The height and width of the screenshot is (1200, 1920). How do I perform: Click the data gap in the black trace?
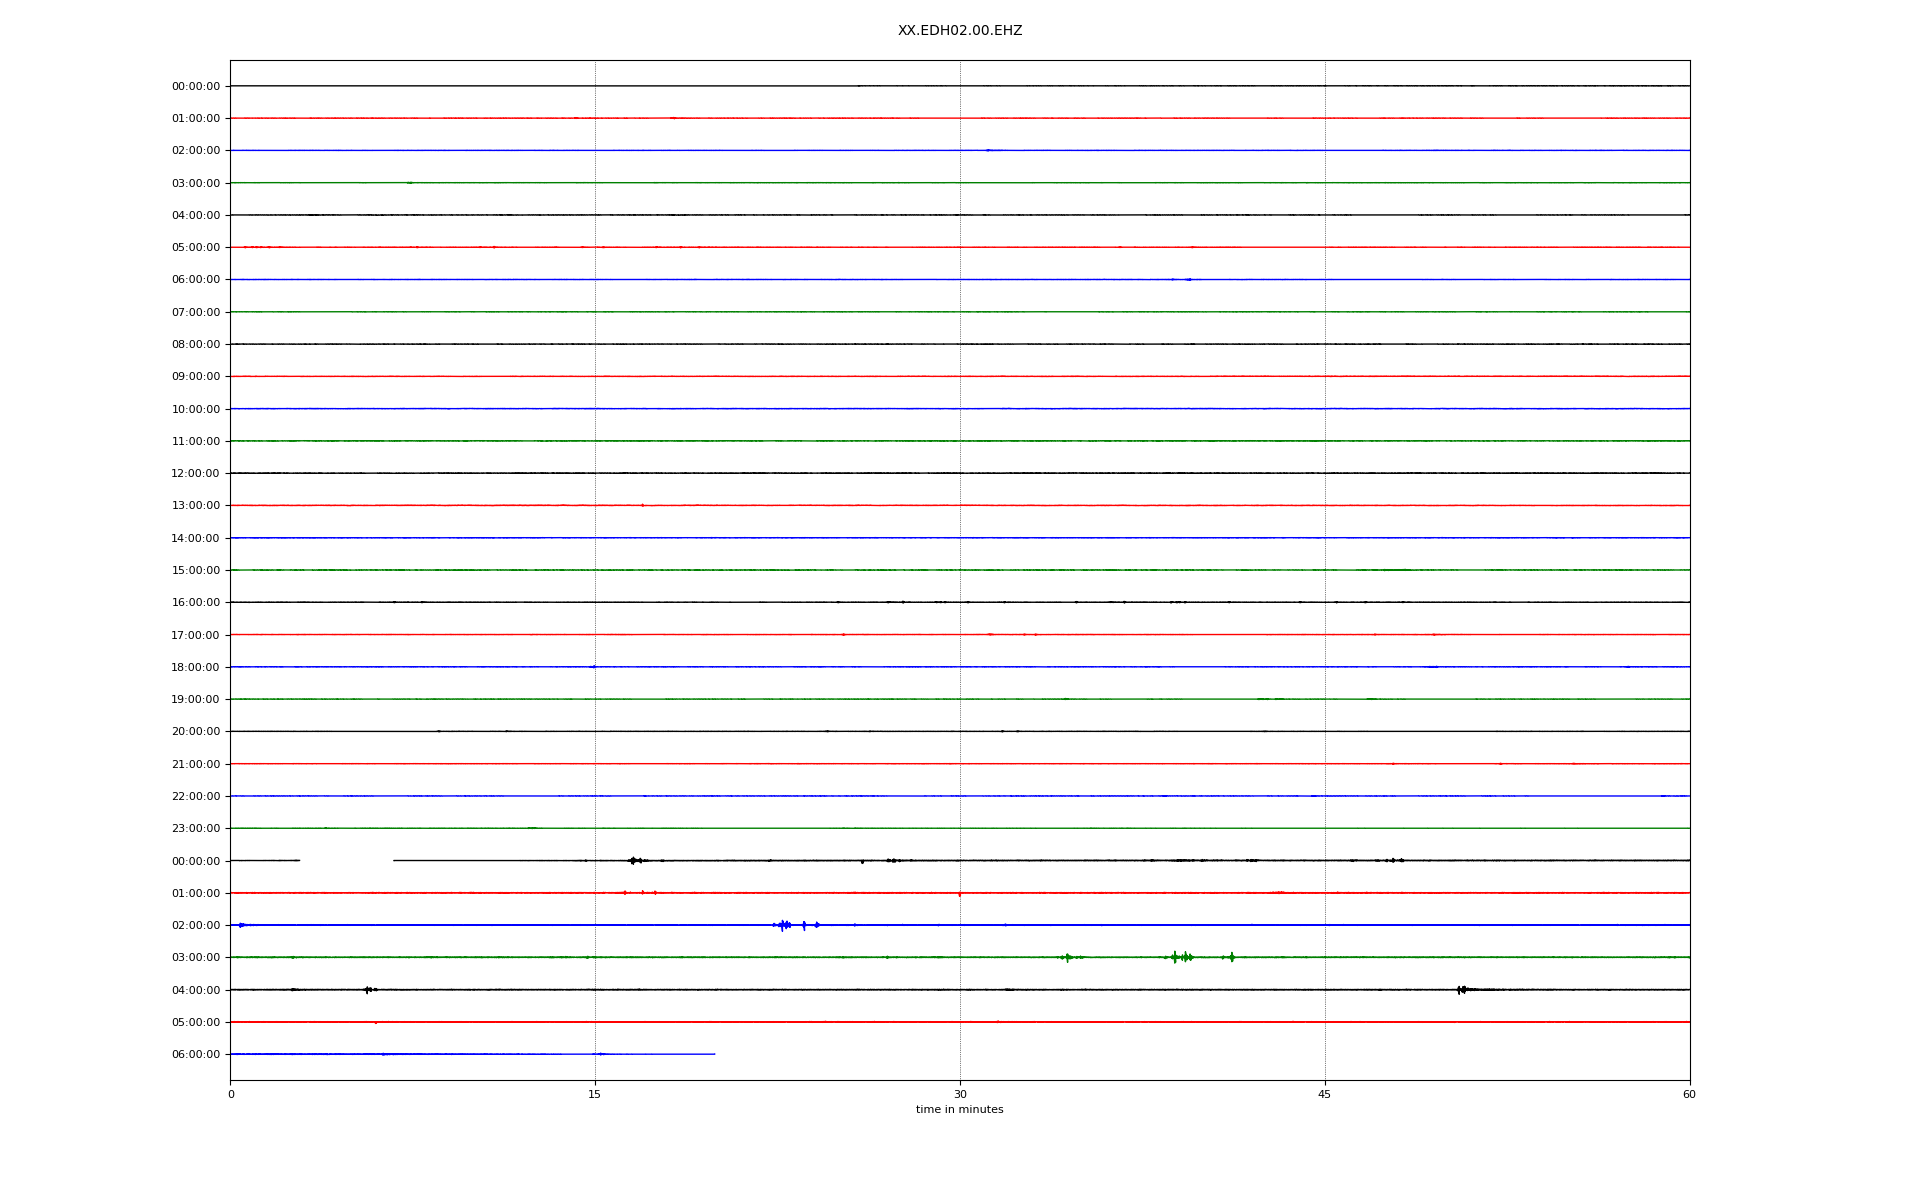(346, 861)
